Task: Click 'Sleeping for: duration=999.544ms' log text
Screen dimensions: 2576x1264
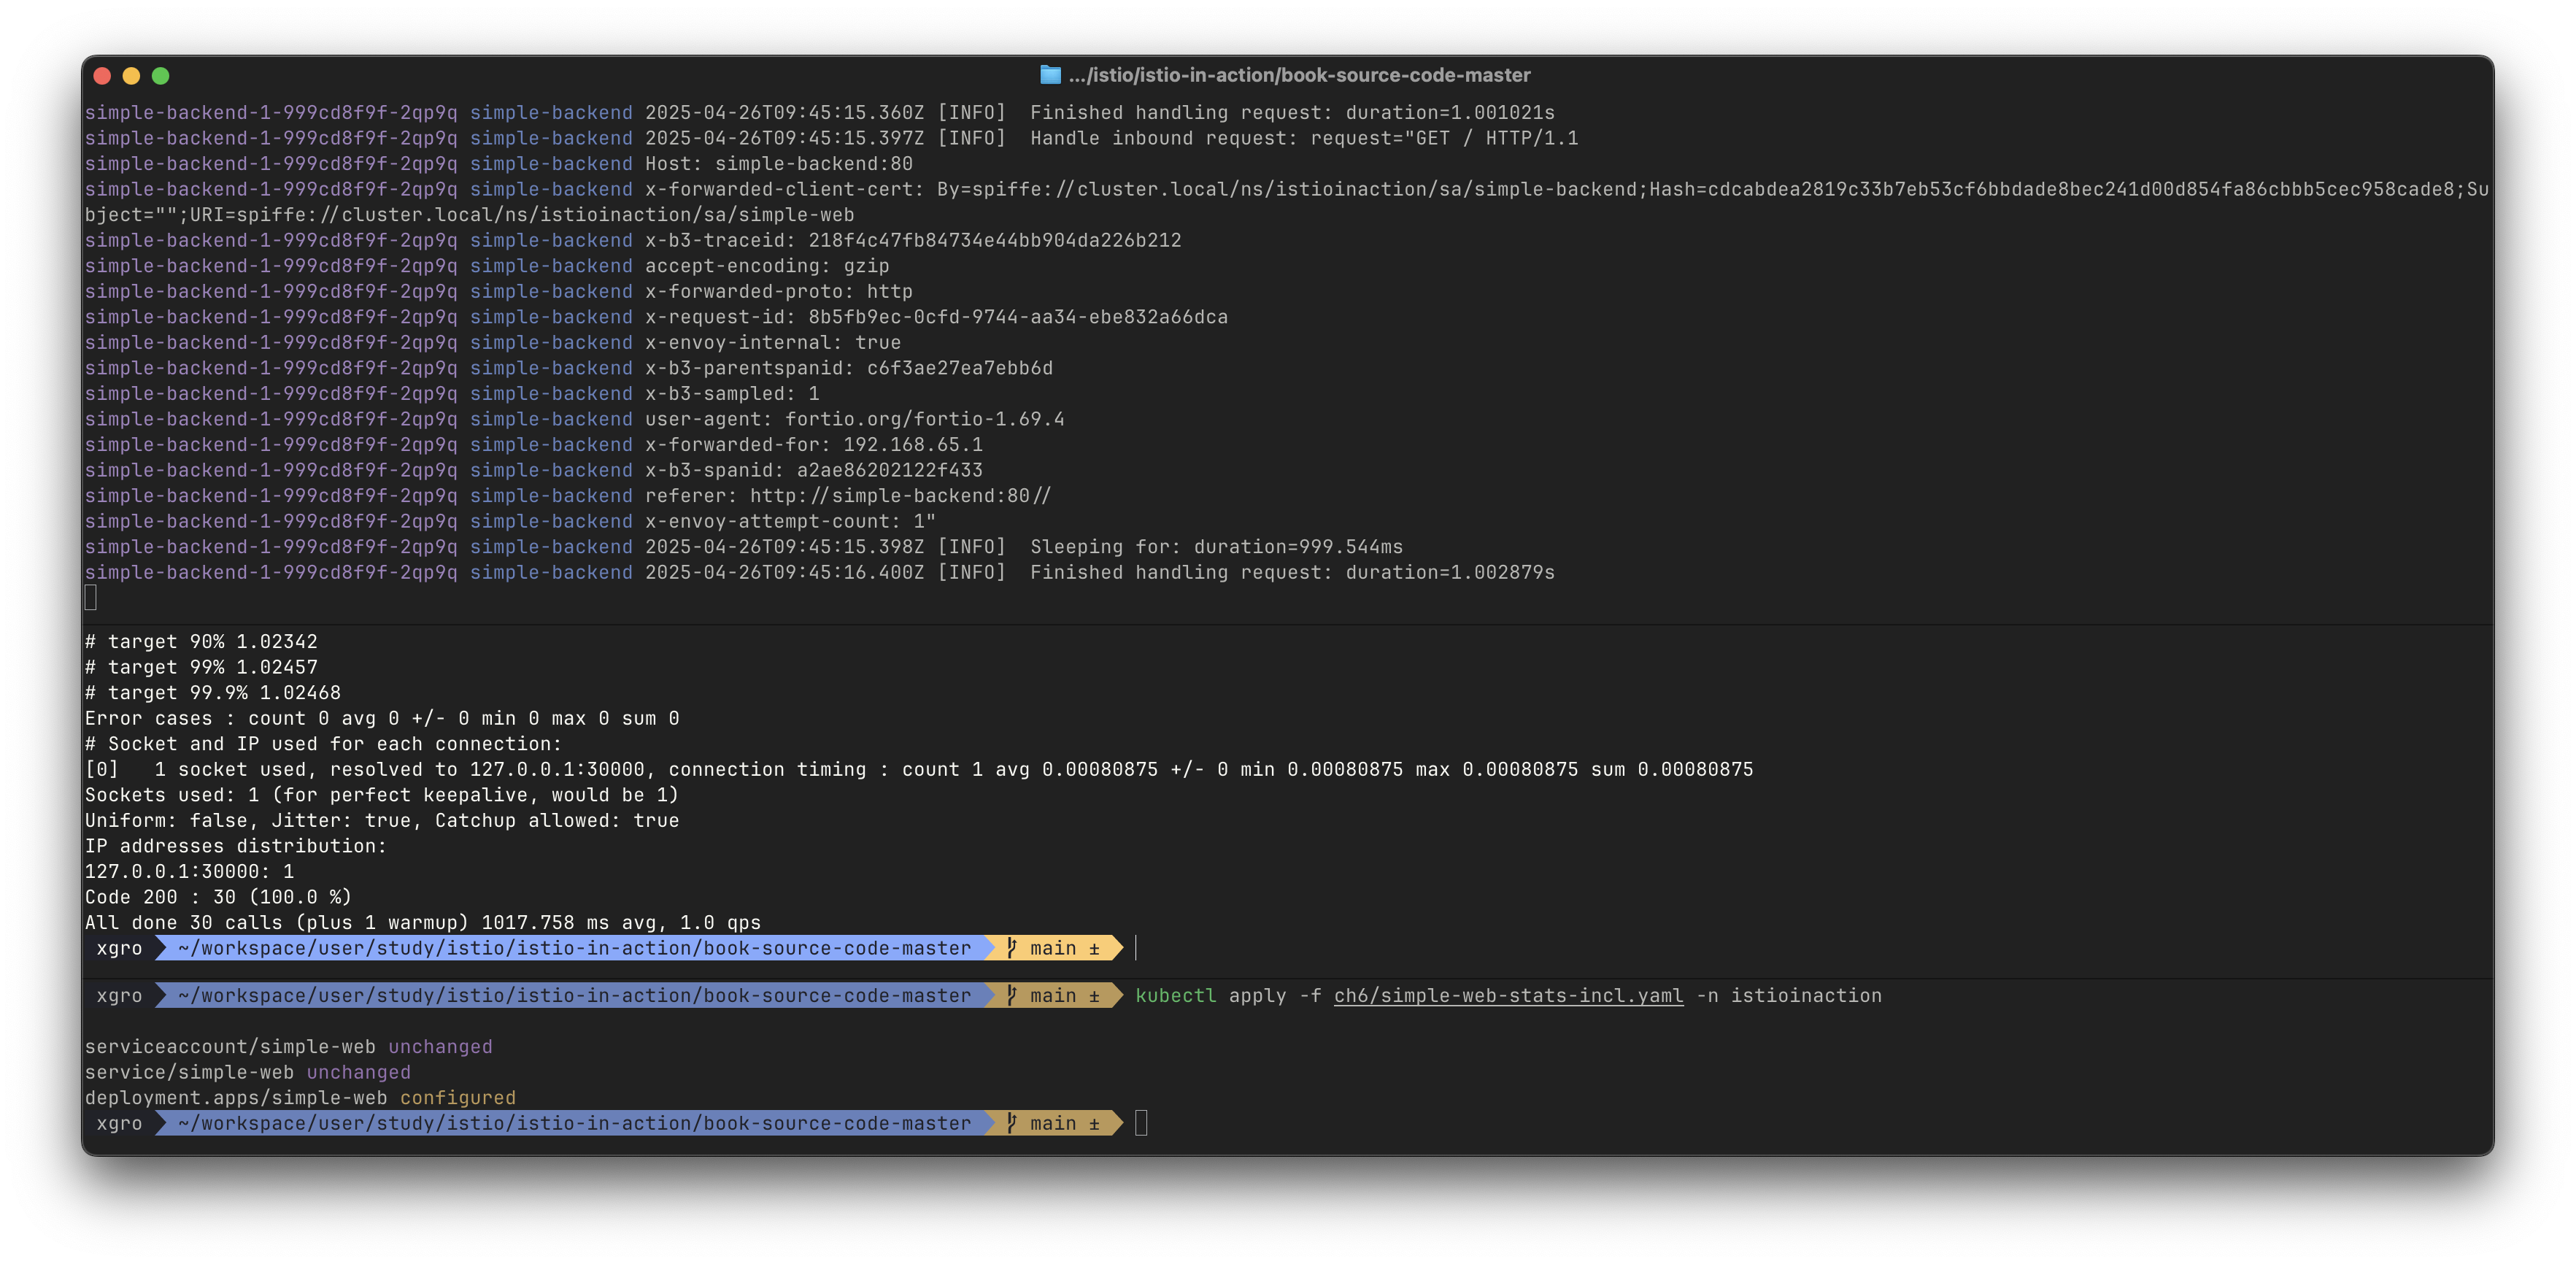Action: point(1217,547)
